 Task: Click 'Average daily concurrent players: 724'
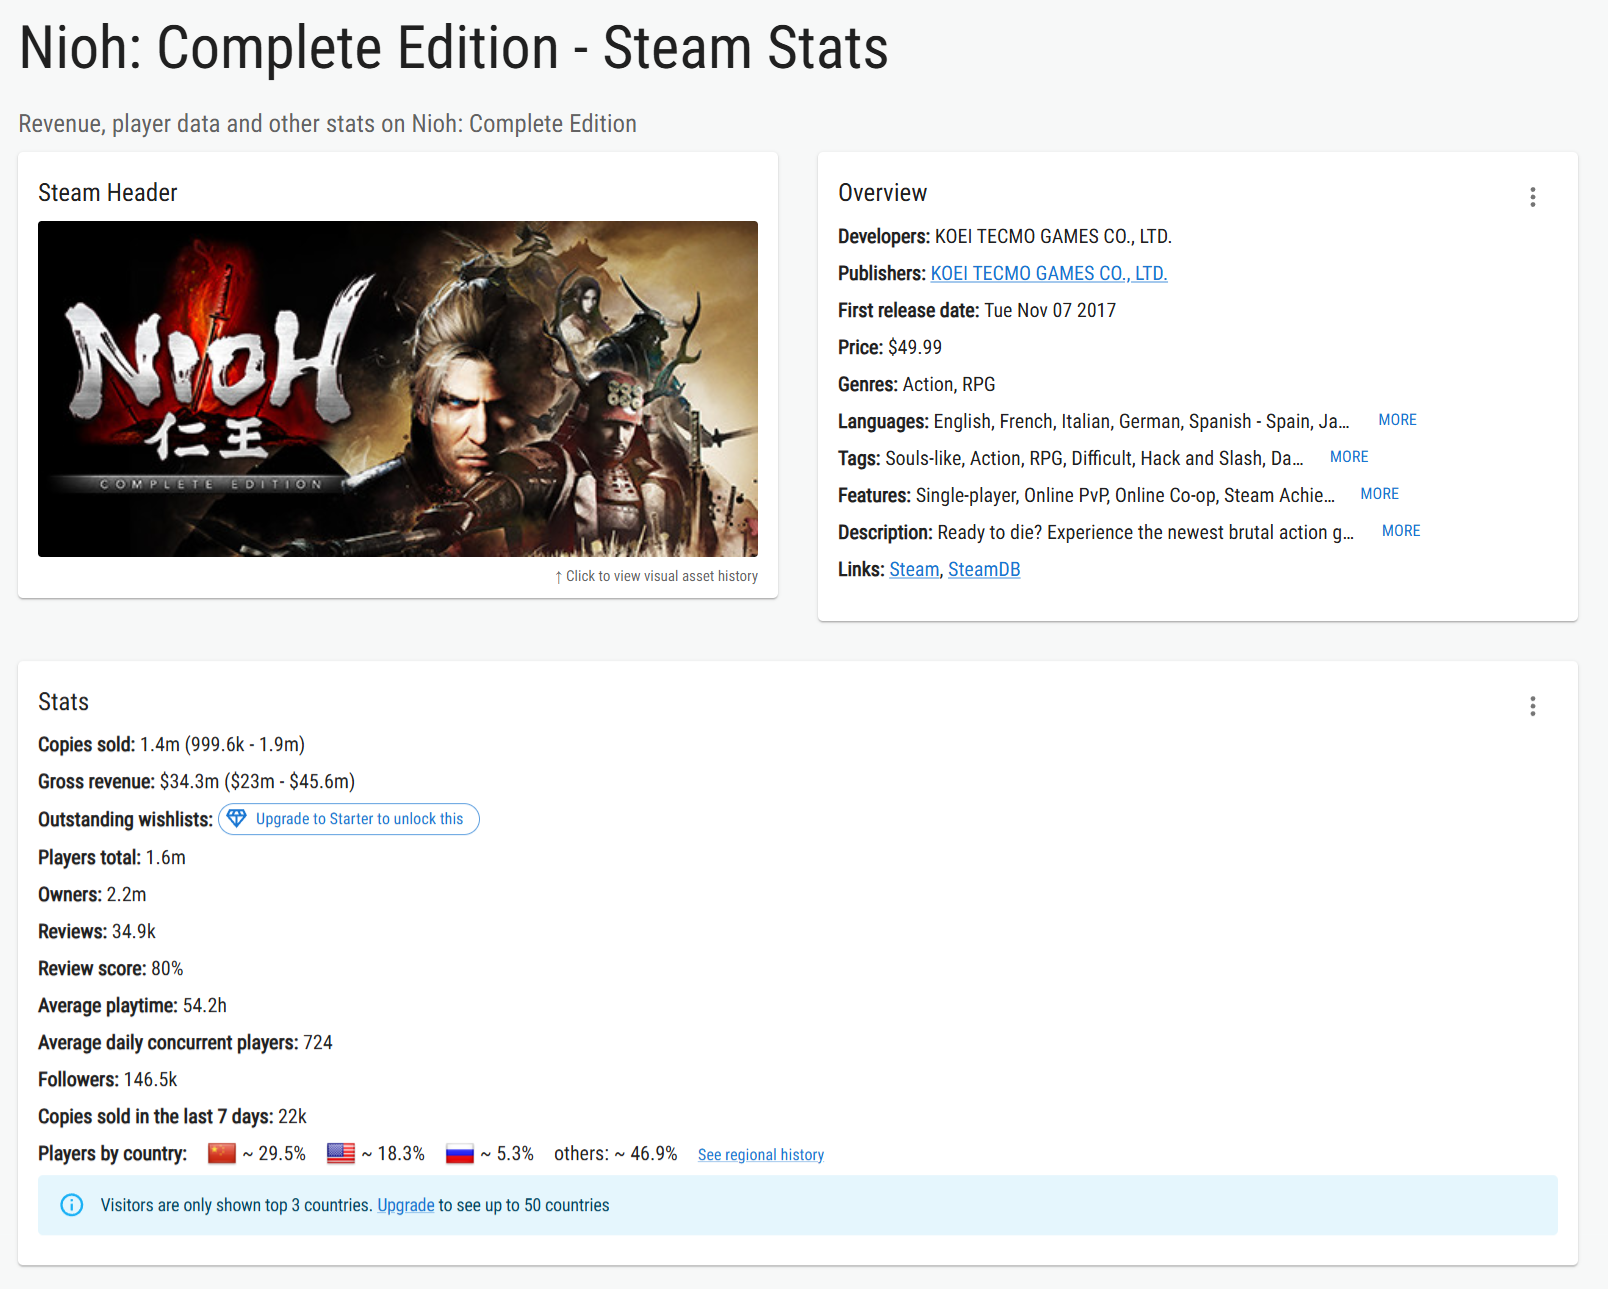click(x=185, y=1043)
